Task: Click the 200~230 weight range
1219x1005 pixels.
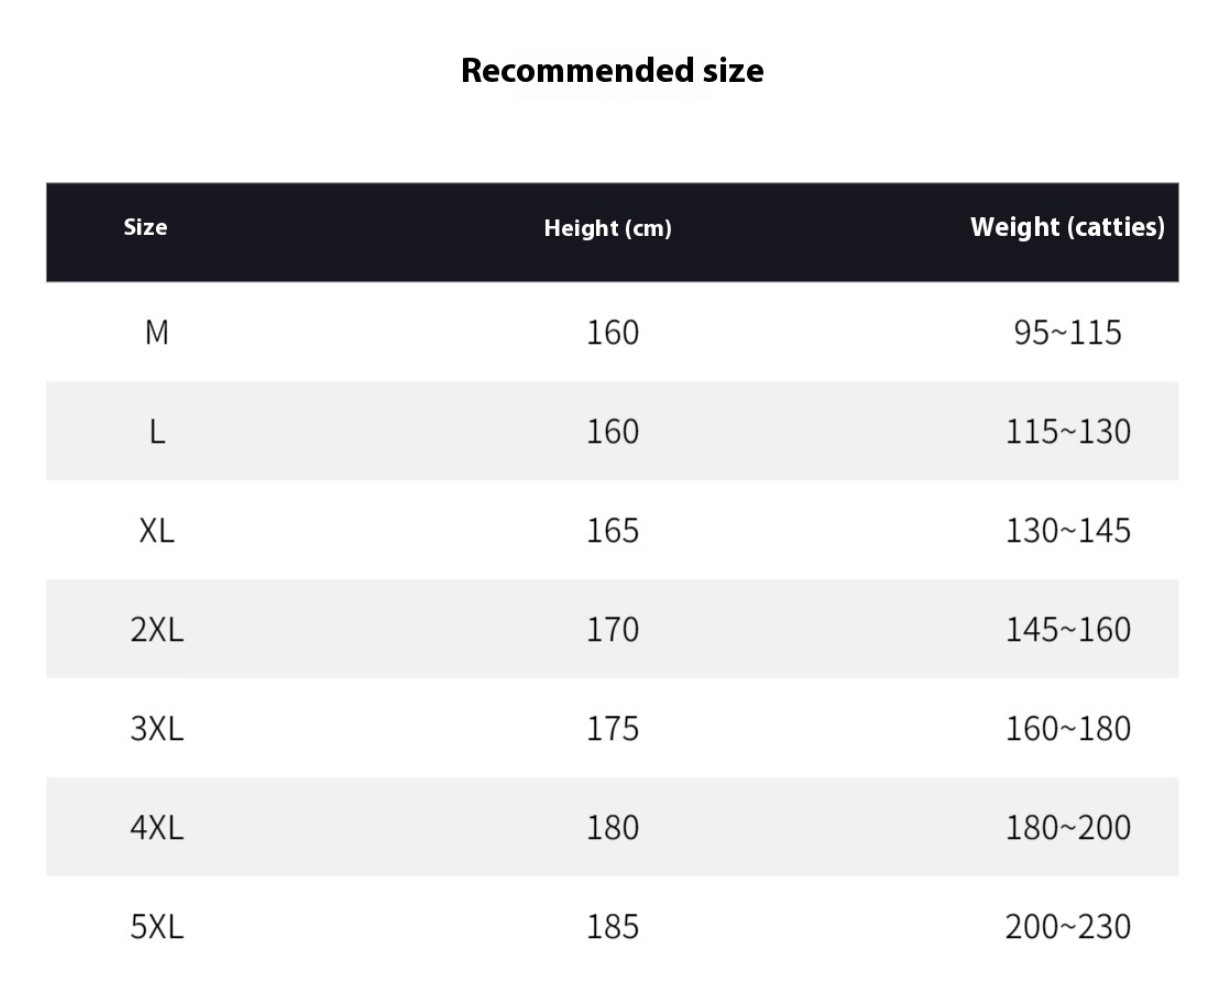Action: point(1068,927)
